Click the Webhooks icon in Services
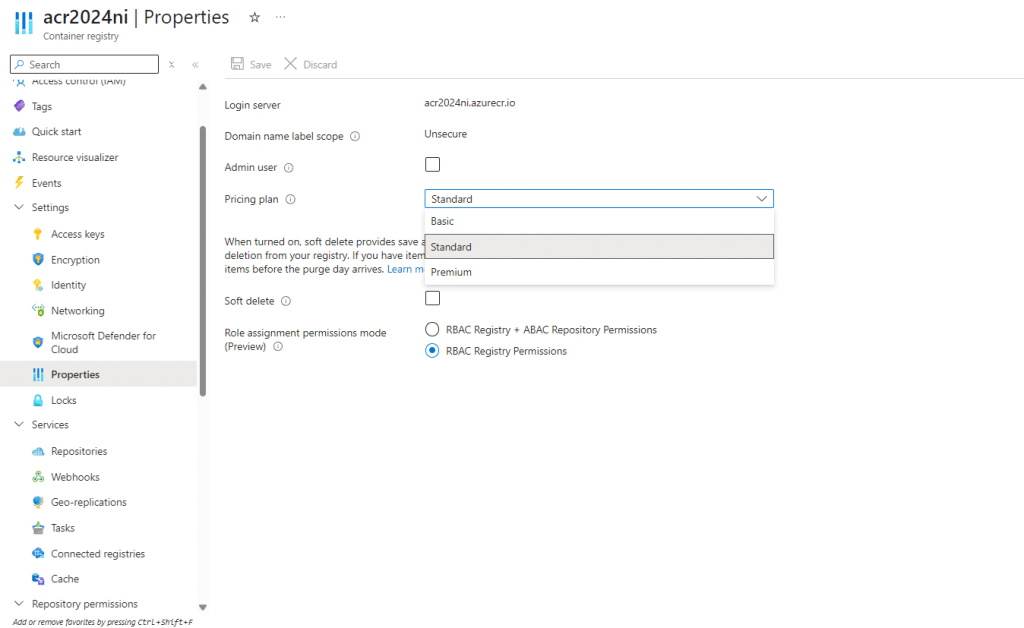Image resolution: width=1024 pixels, height=628 pixels. tap(38, 477)
